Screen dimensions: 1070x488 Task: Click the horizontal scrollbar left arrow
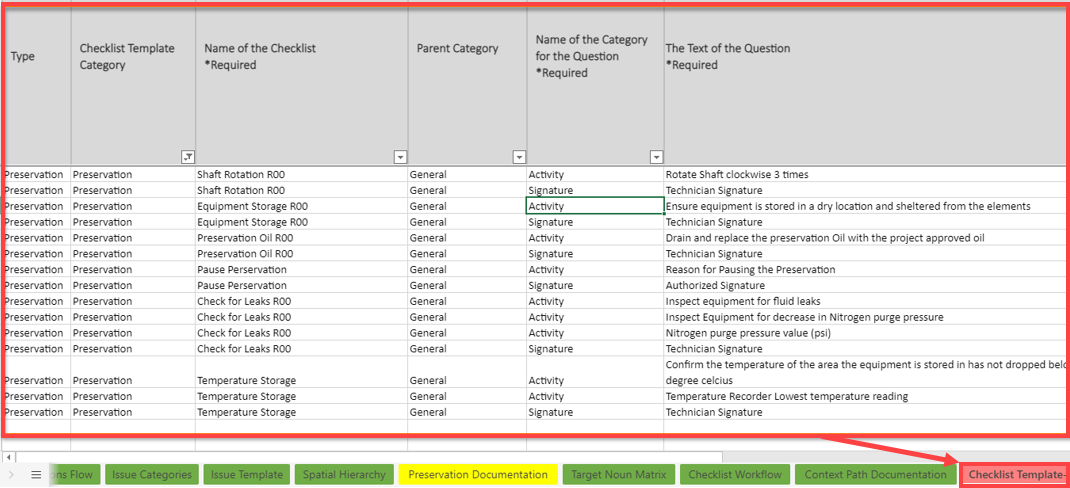9,457
